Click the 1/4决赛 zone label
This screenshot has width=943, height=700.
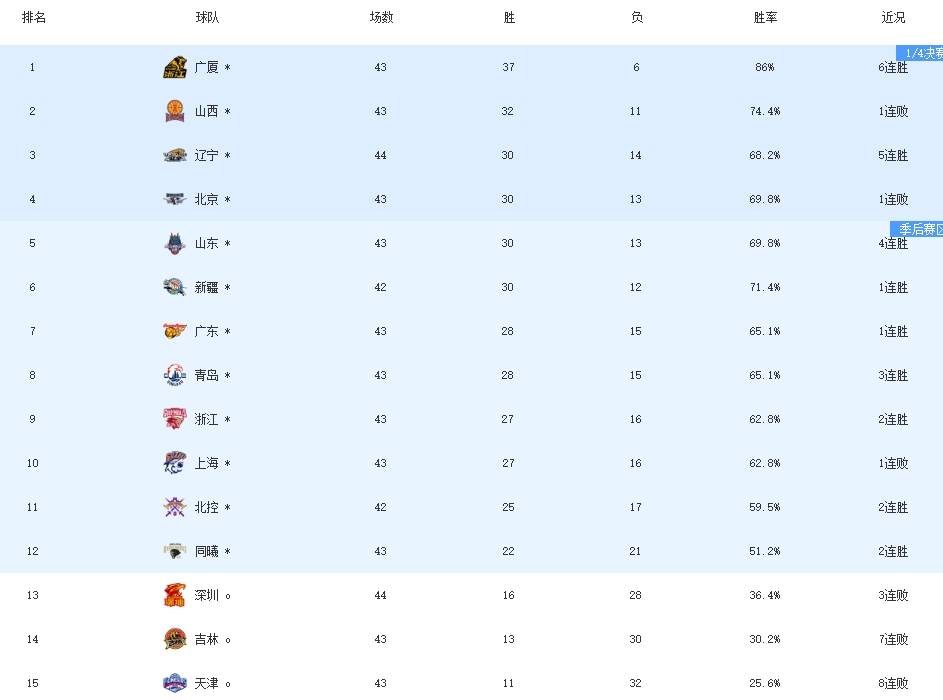click(x=921, y=53)
